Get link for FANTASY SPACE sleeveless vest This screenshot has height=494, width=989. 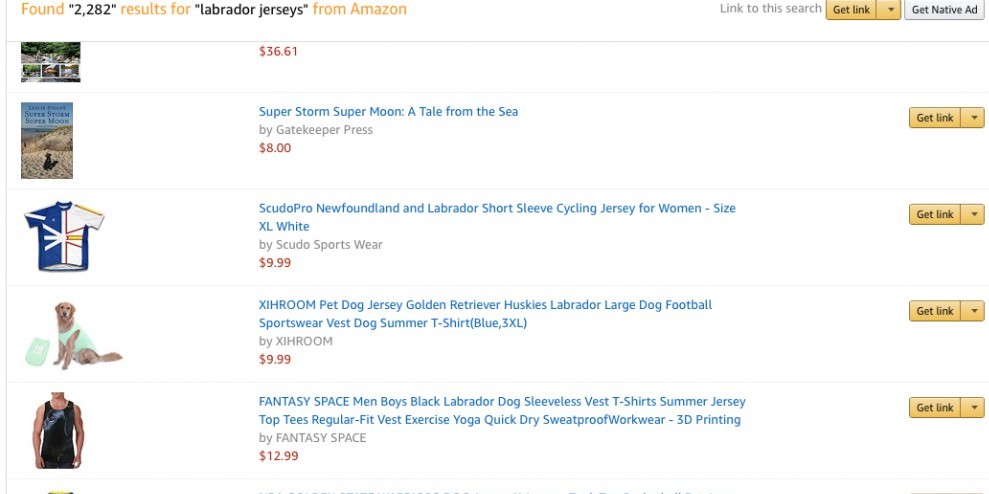[x=935, y=407]
